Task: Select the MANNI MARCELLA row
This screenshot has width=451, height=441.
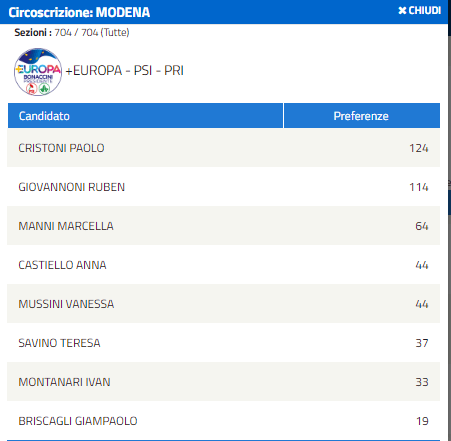Action: [x=223, y=226]
